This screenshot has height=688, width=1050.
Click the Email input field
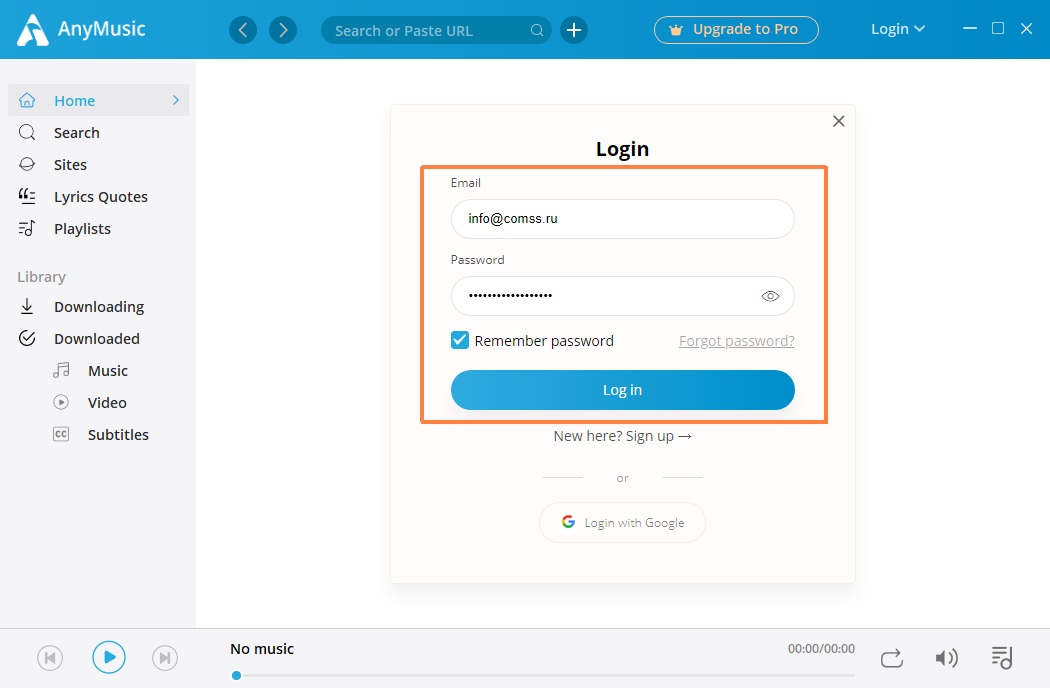[x=623, y=219]
